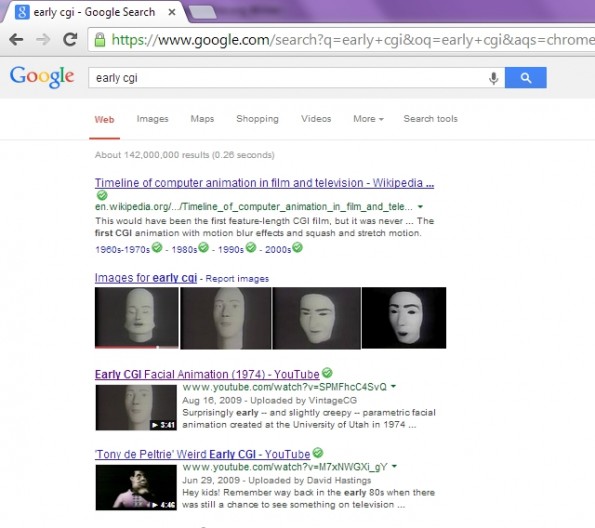Screen dimensions: 595x528
Task: Open fourth image result on black background
Action: [x=404, y=318]
